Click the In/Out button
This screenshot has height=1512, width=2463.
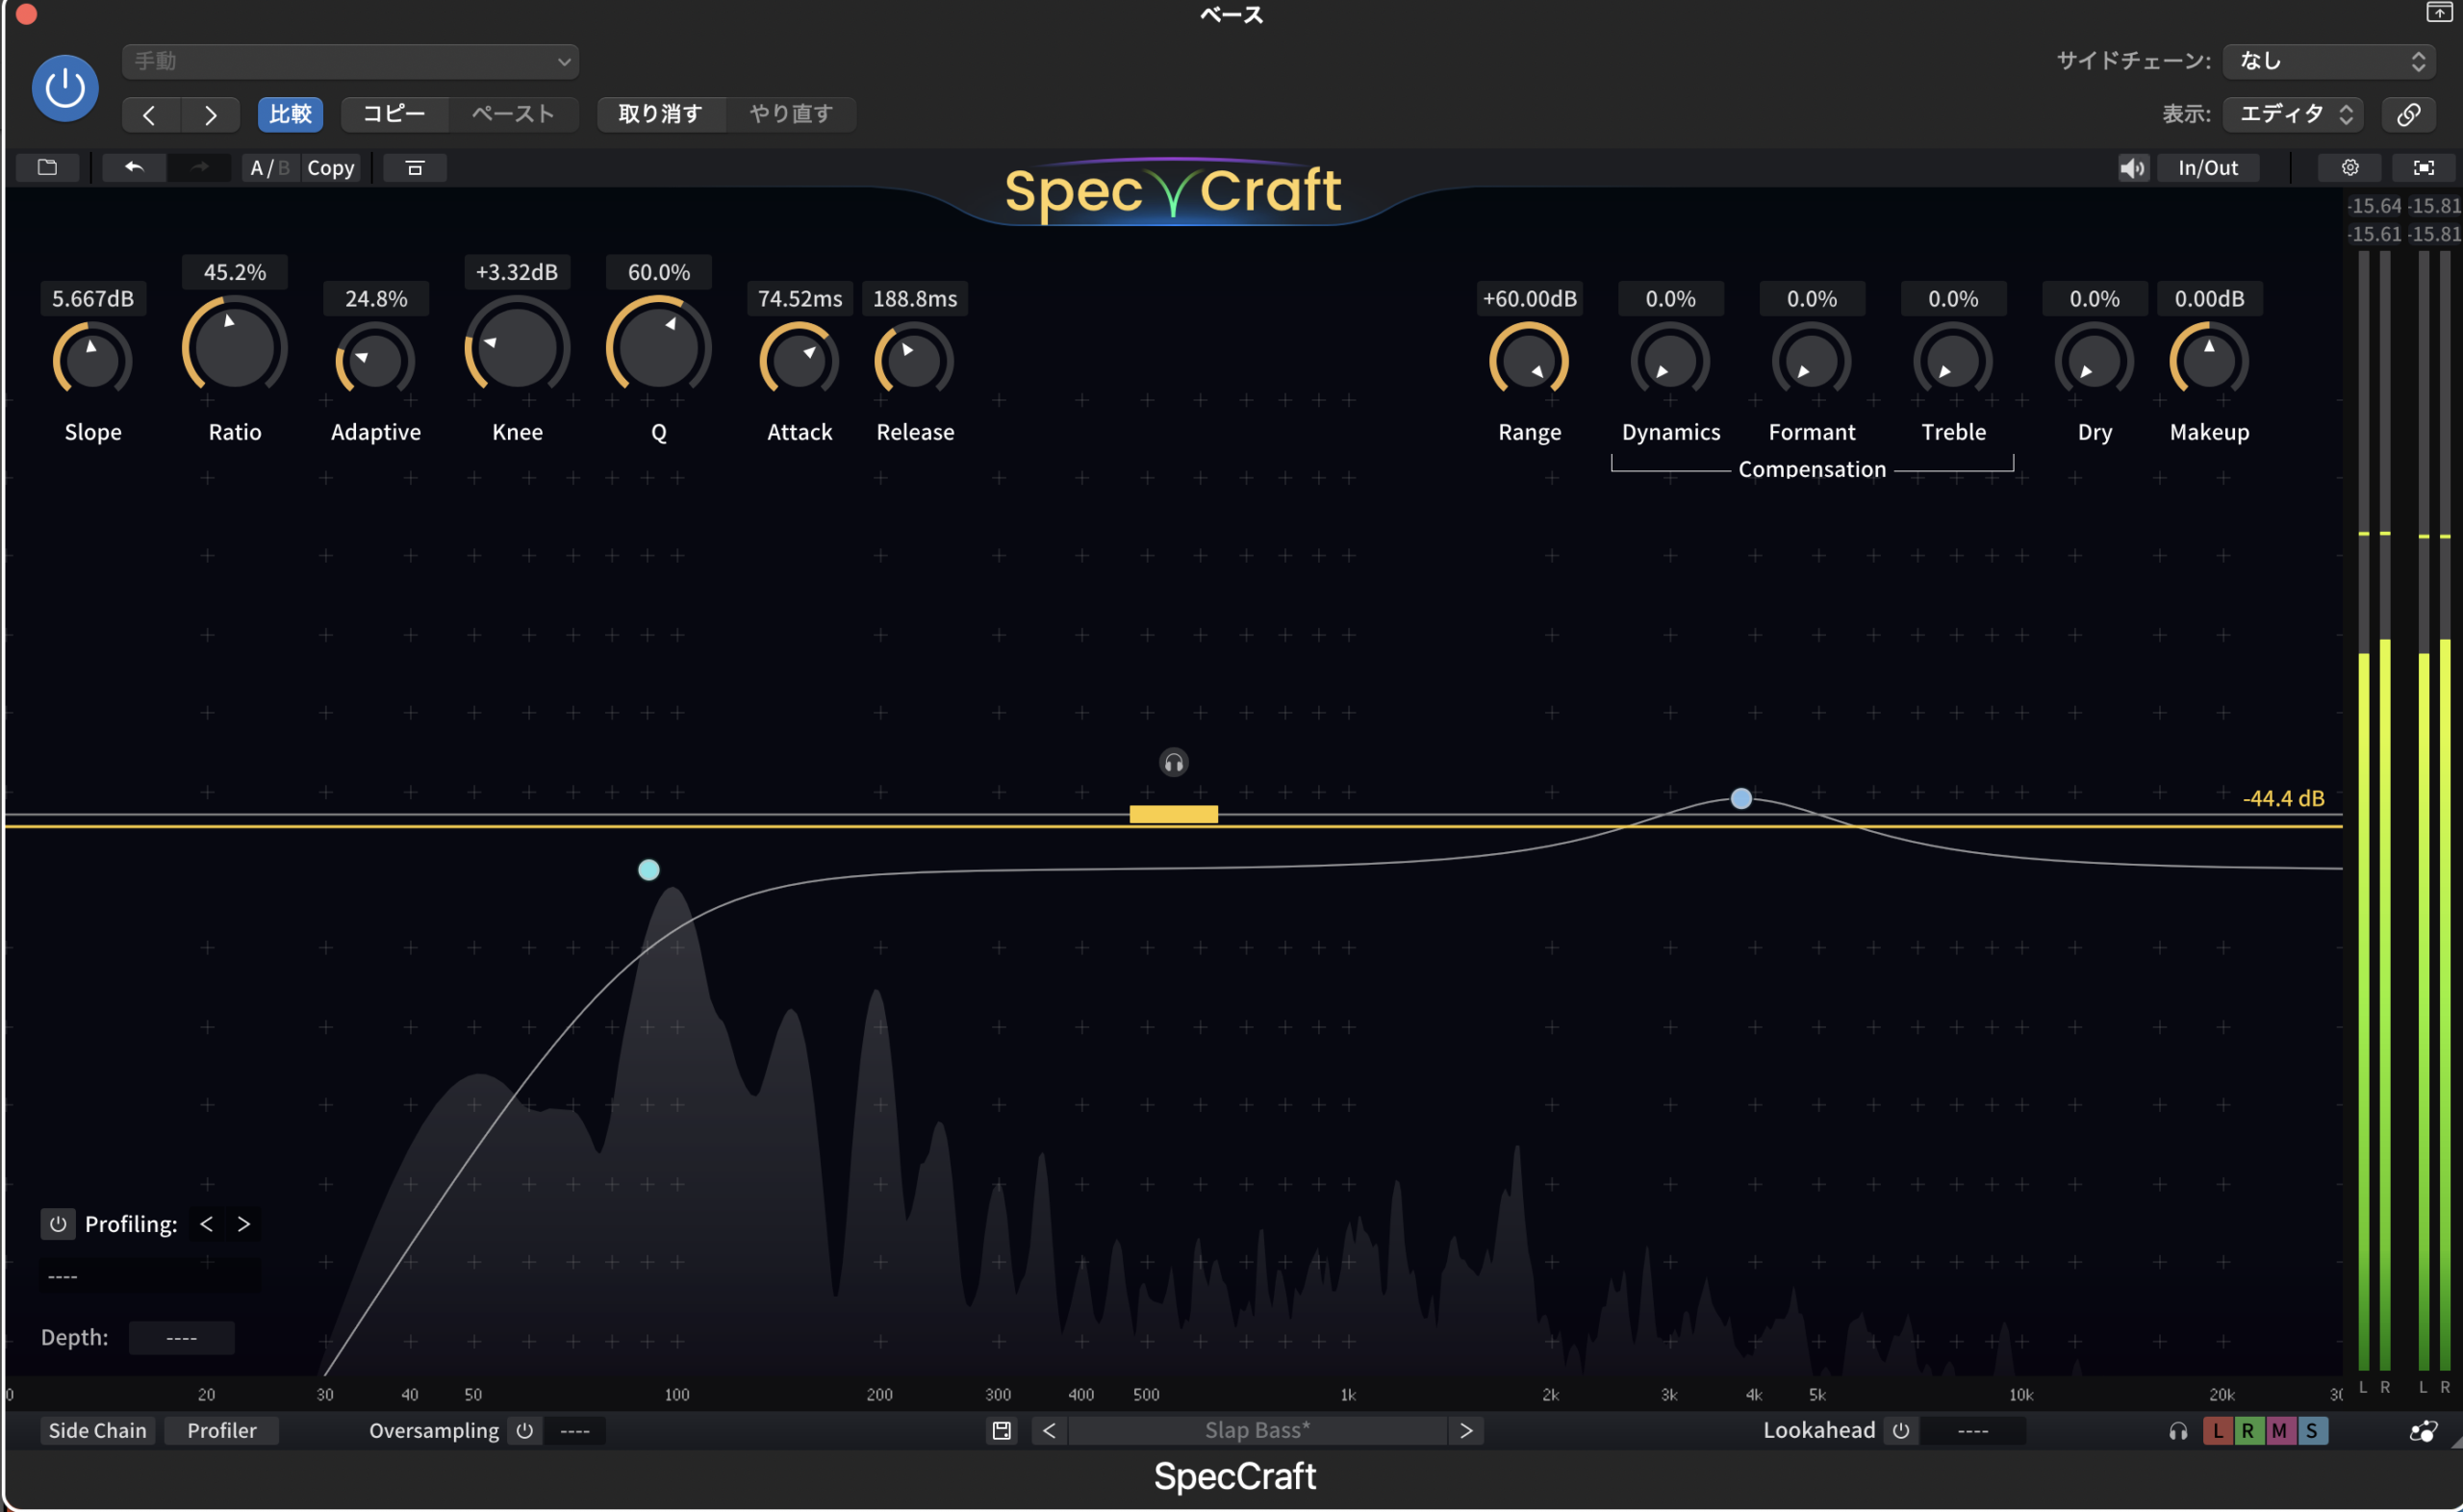tap(2207, 167)
